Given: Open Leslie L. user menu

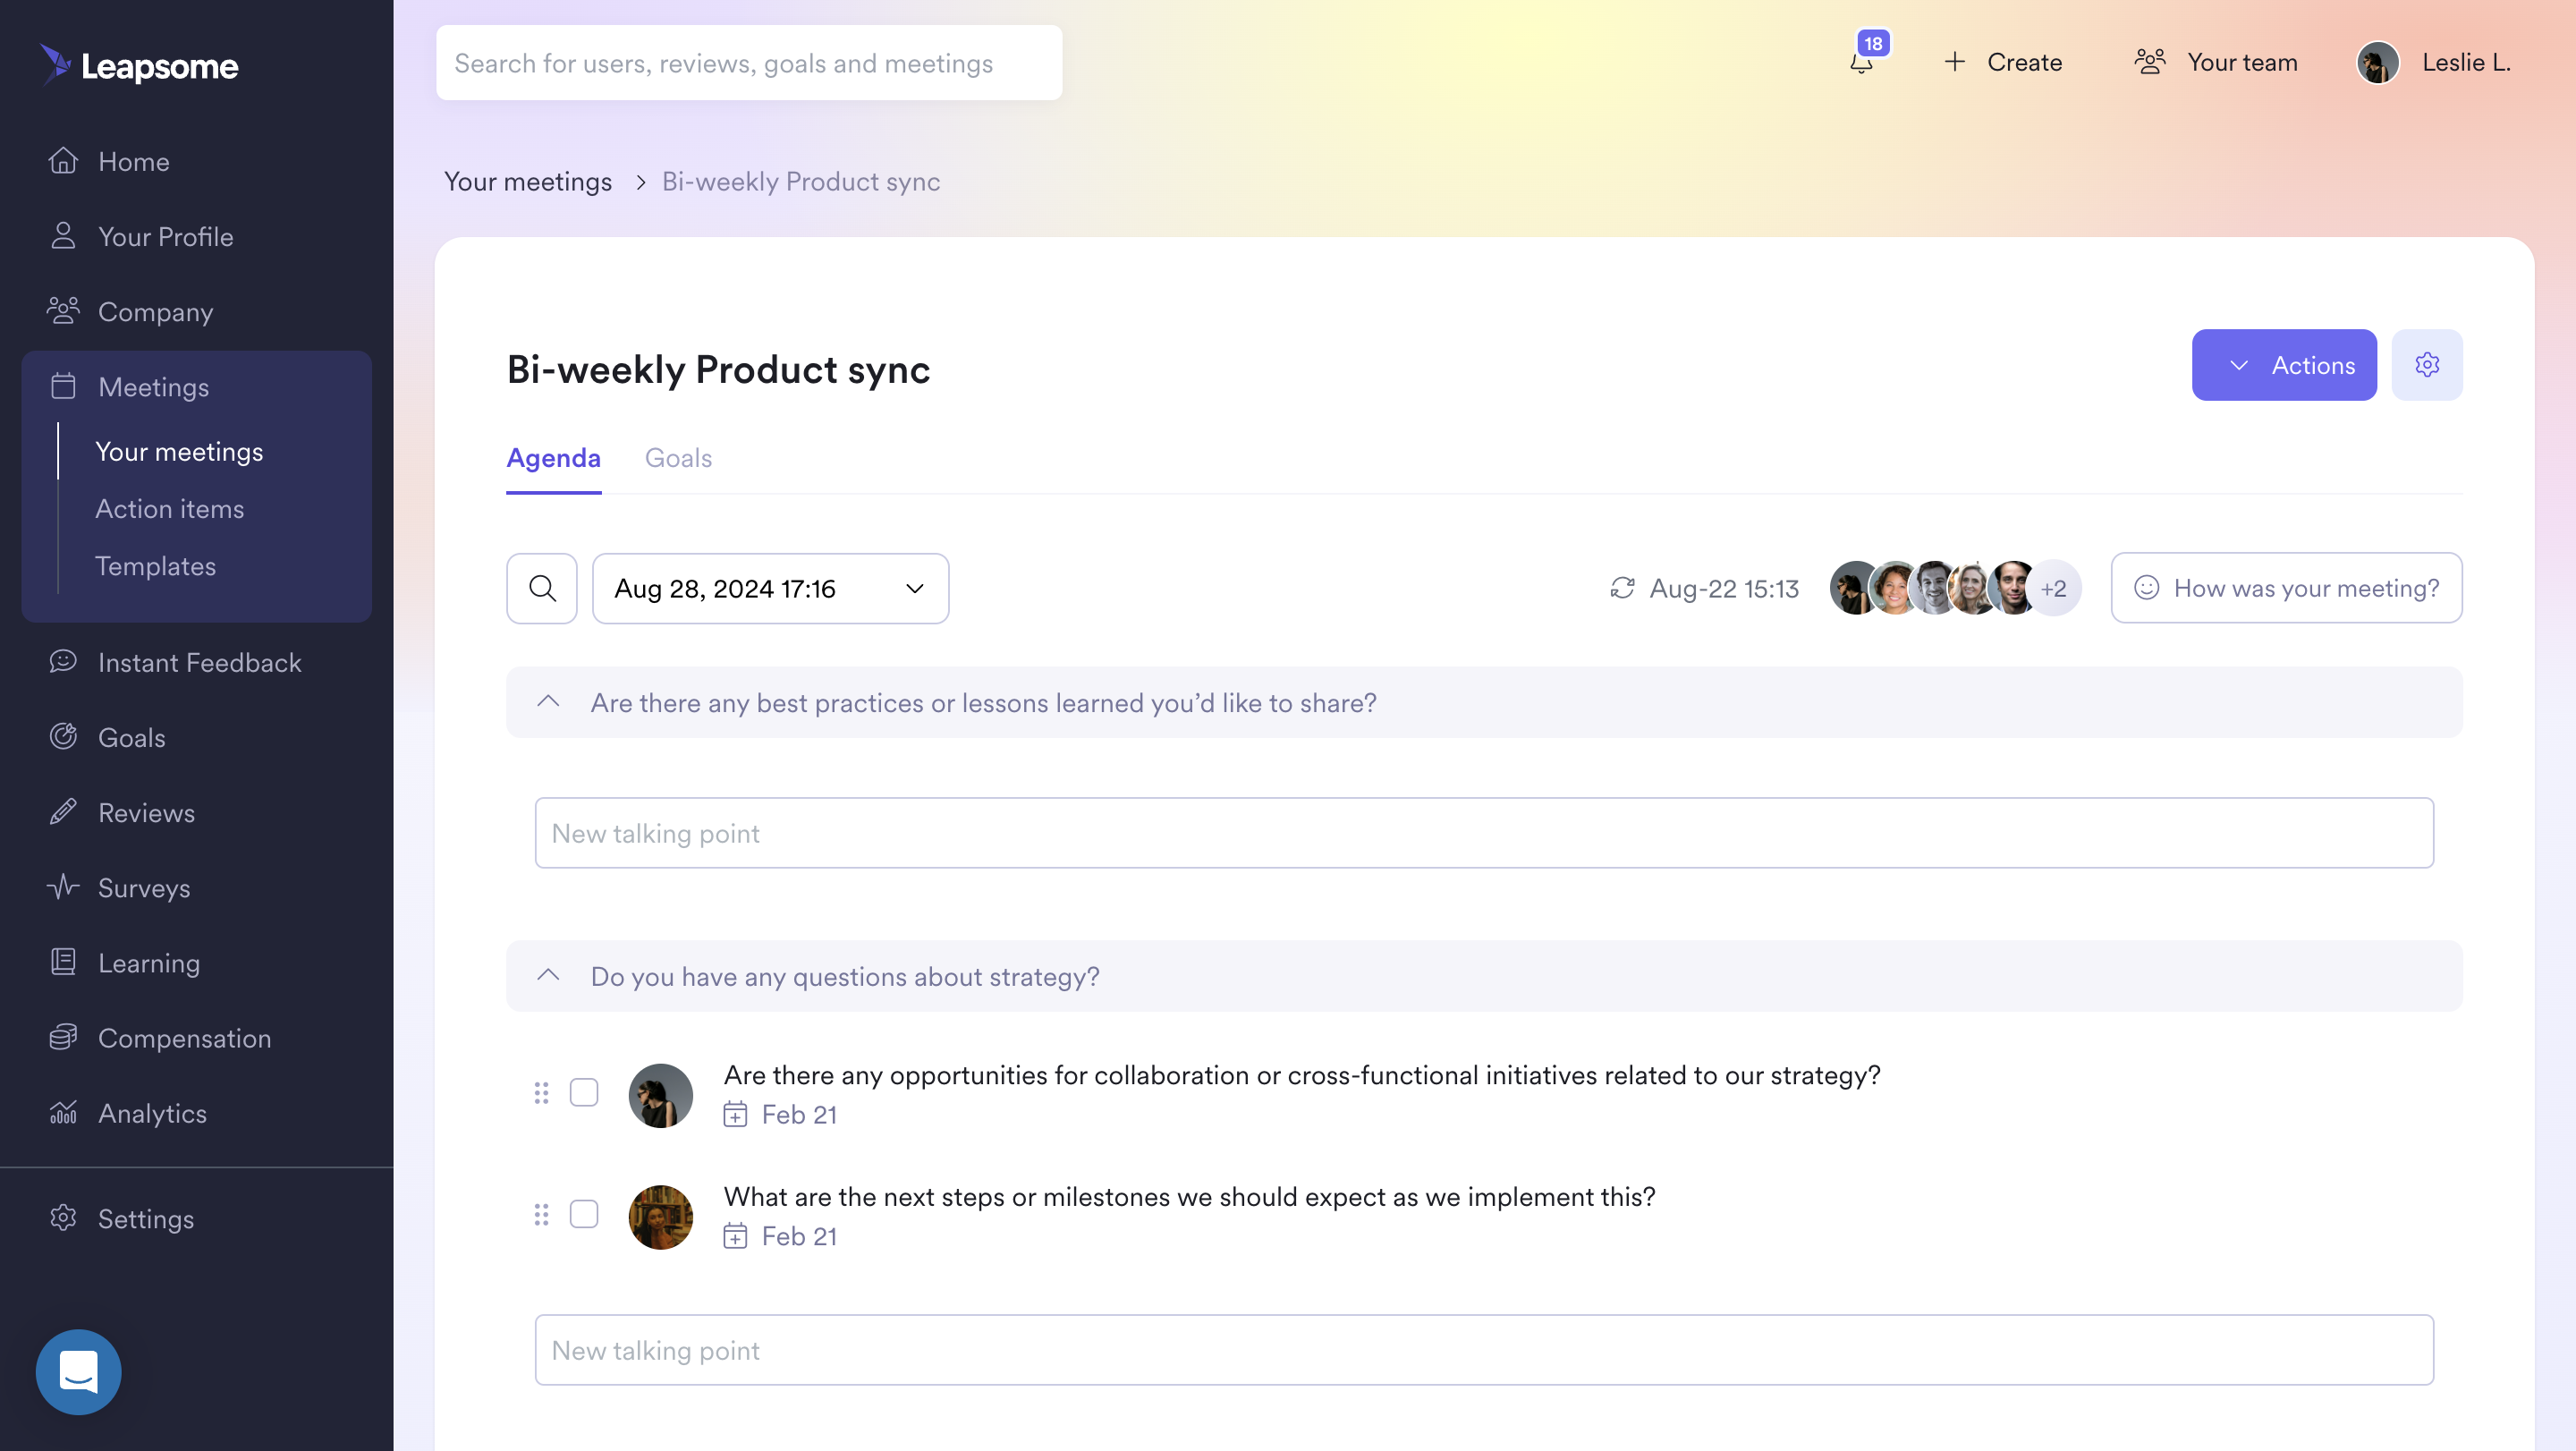Looking at the screenshot, I should click(2434, 62).
